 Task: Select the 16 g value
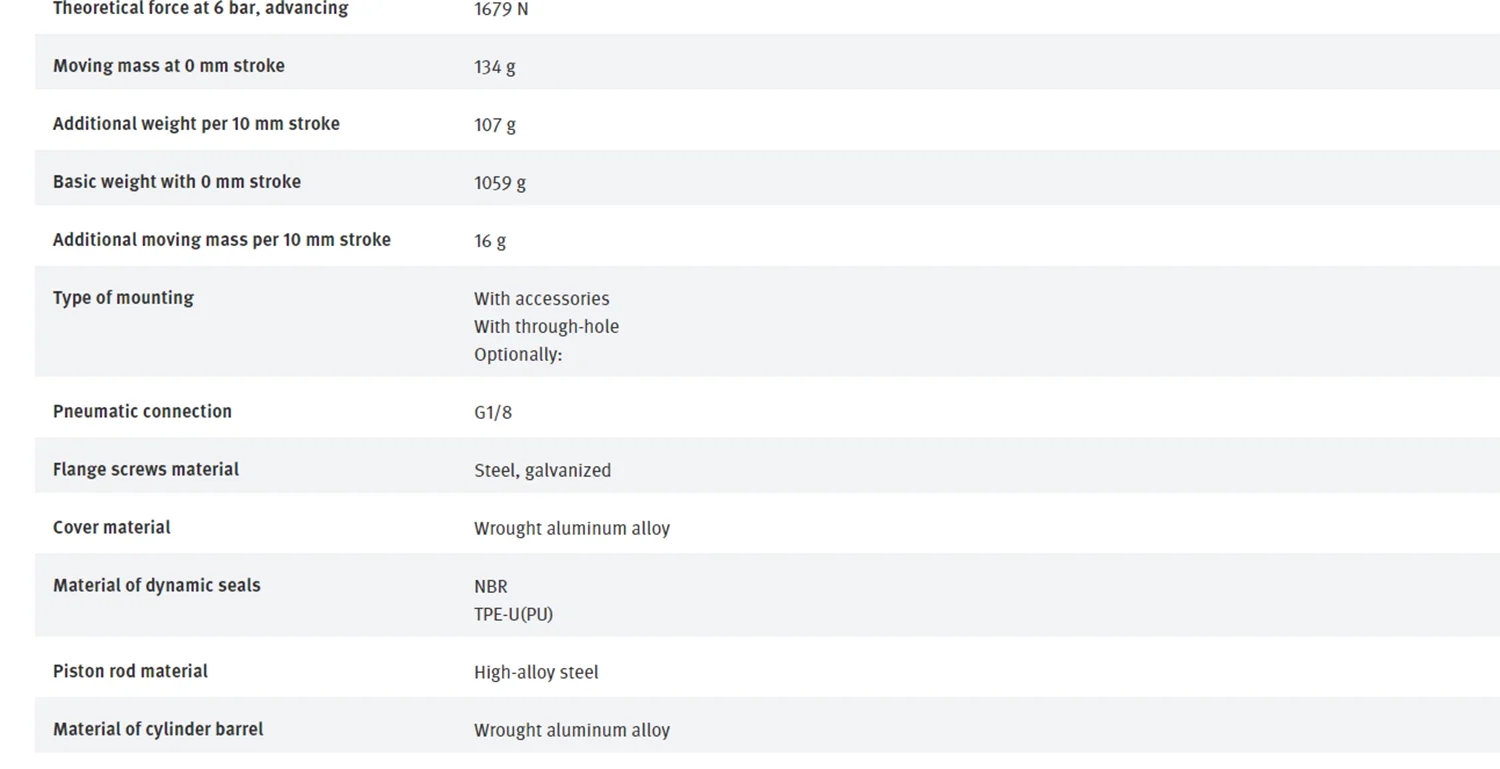pyautogui.click(x=489, y=241)
